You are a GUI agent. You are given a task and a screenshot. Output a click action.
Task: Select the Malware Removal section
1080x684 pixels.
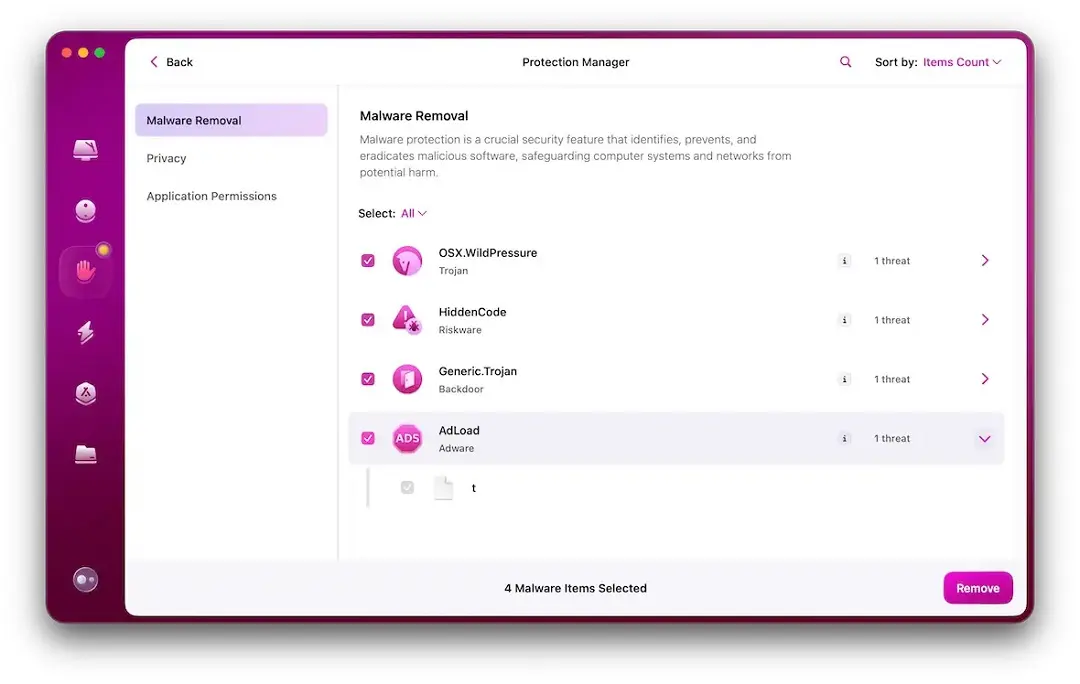pos(231,121)
